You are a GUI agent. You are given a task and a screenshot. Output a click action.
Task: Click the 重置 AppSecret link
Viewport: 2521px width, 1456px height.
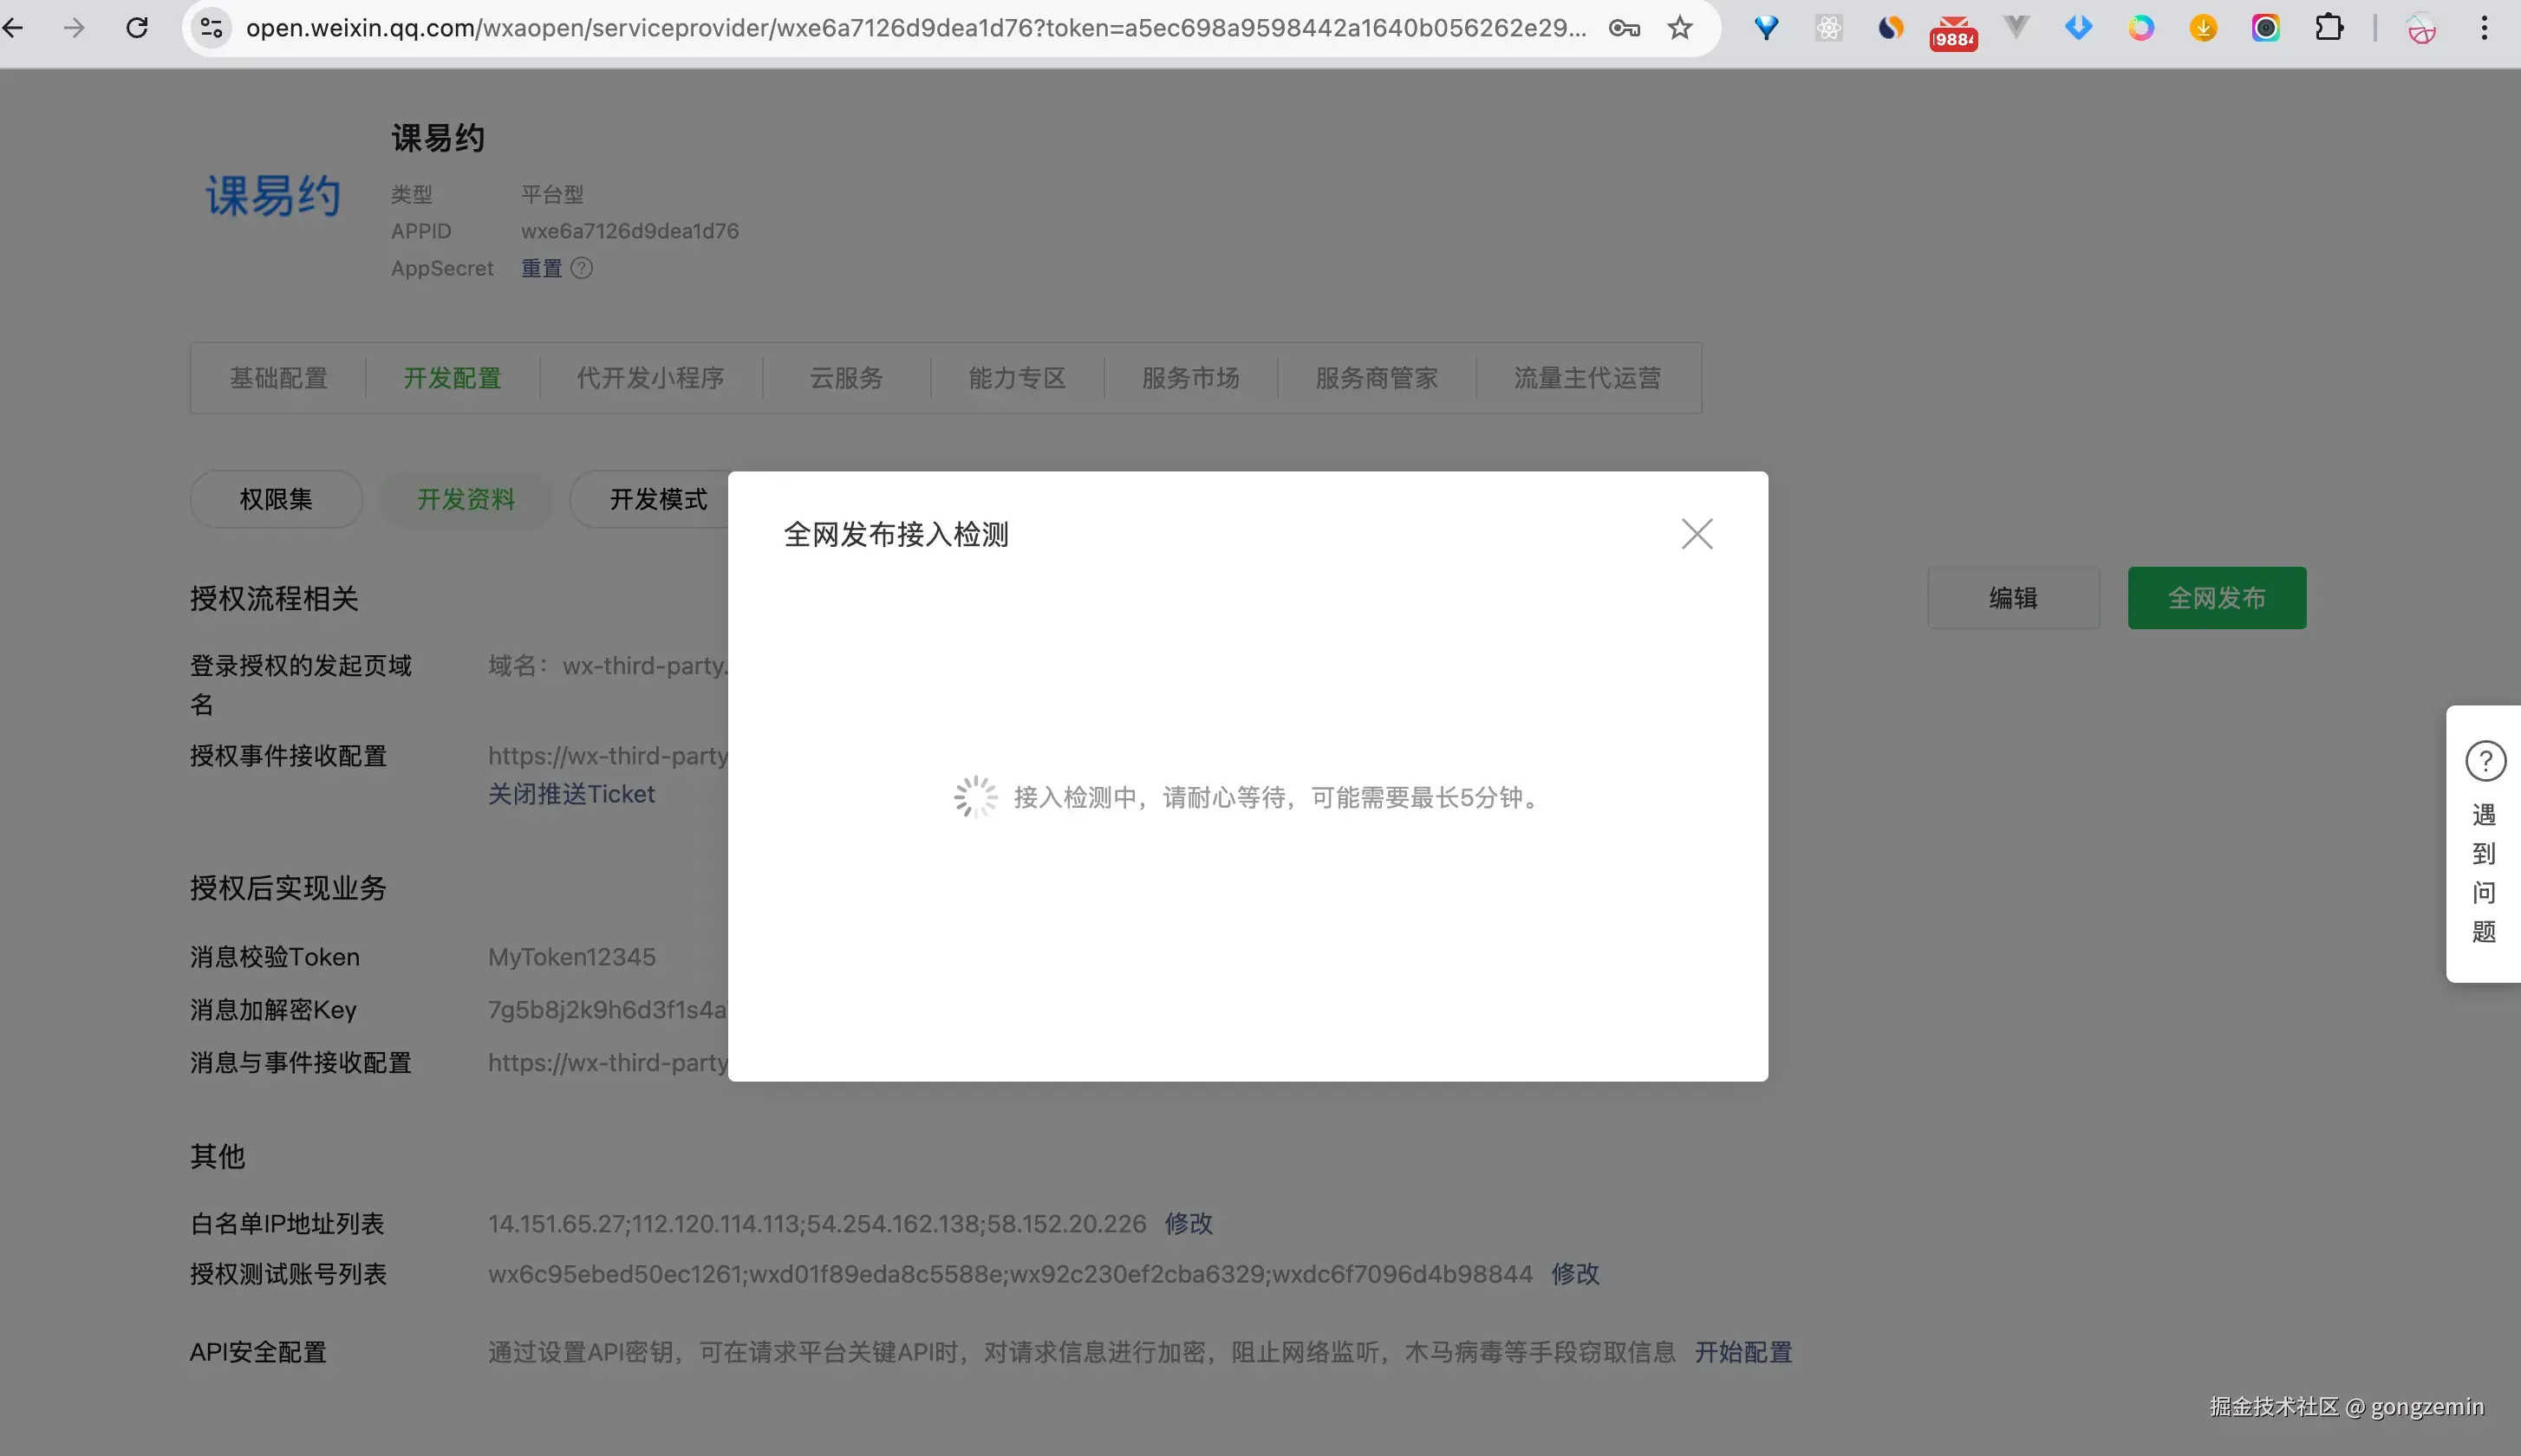point(541,268)
